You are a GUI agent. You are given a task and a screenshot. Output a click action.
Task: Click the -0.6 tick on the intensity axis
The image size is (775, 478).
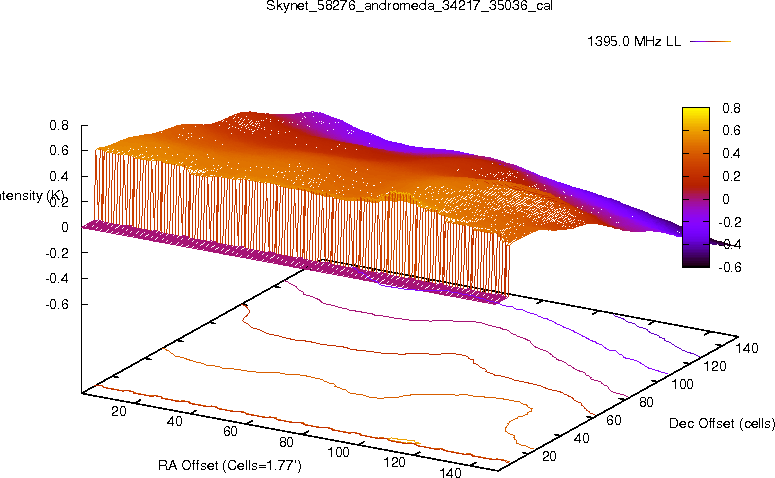coord(57,304)
